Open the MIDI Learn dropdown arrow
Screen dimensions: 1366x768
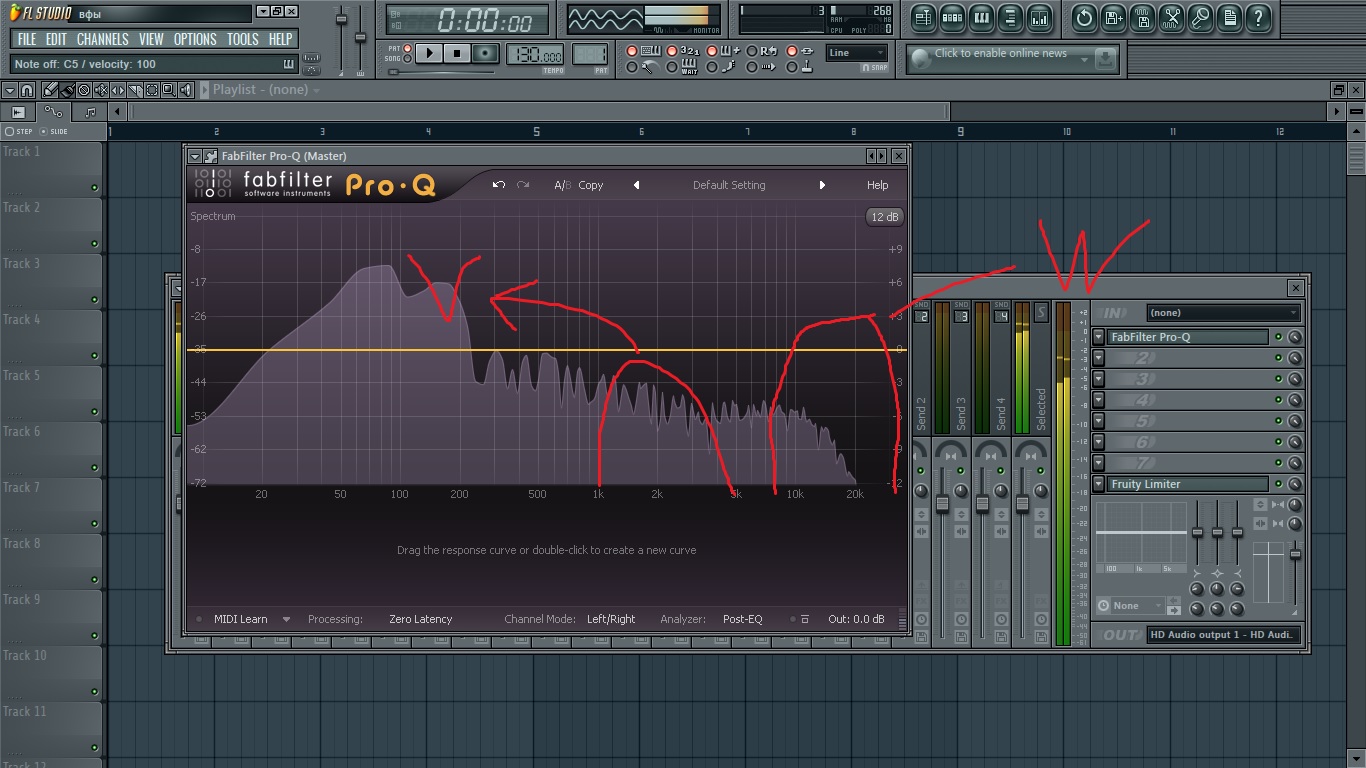(x=286, y=619)
